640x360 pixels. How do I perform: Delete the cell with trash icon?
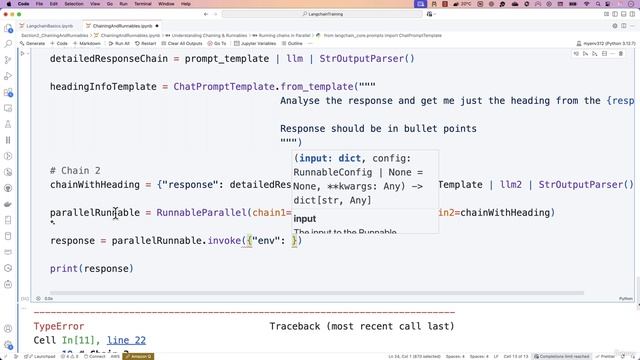621,53
